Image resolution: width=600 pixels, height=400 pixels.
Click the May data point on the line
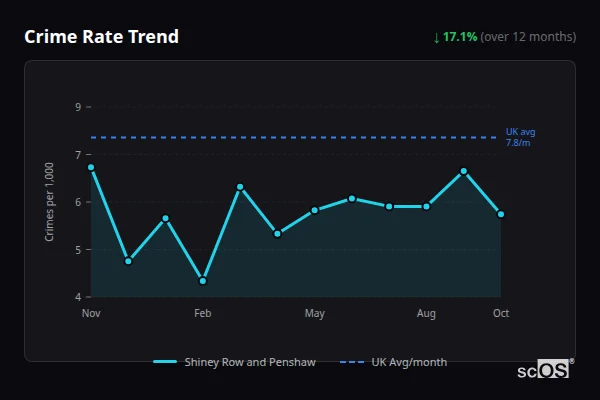(315, 210)
